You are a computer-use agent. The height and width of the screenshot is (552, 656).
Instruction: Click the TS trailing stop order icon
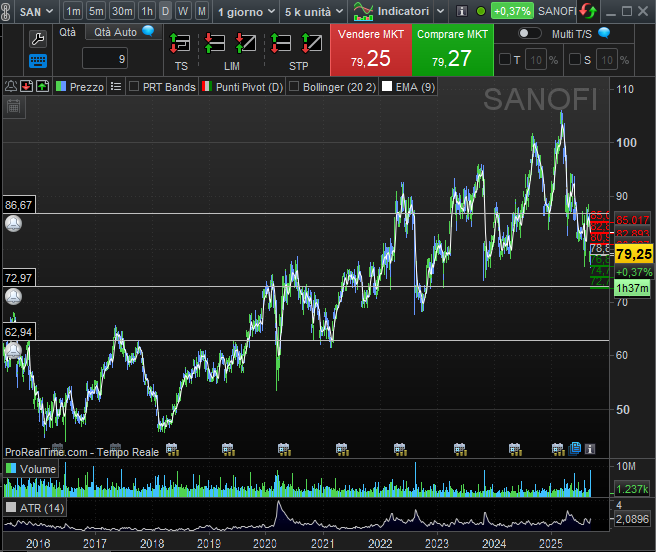(x=180, y=44)
